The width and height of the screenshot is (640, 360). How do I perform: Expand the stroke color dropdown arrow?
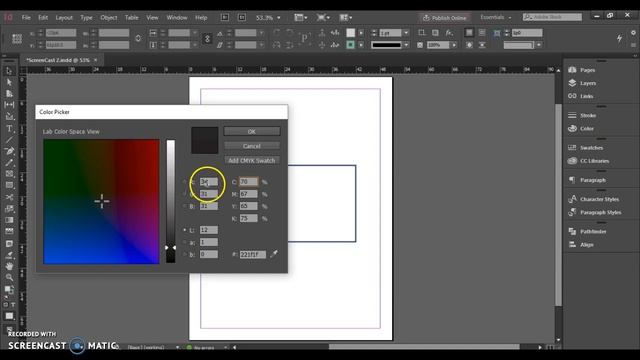click(x=361, y=45)
